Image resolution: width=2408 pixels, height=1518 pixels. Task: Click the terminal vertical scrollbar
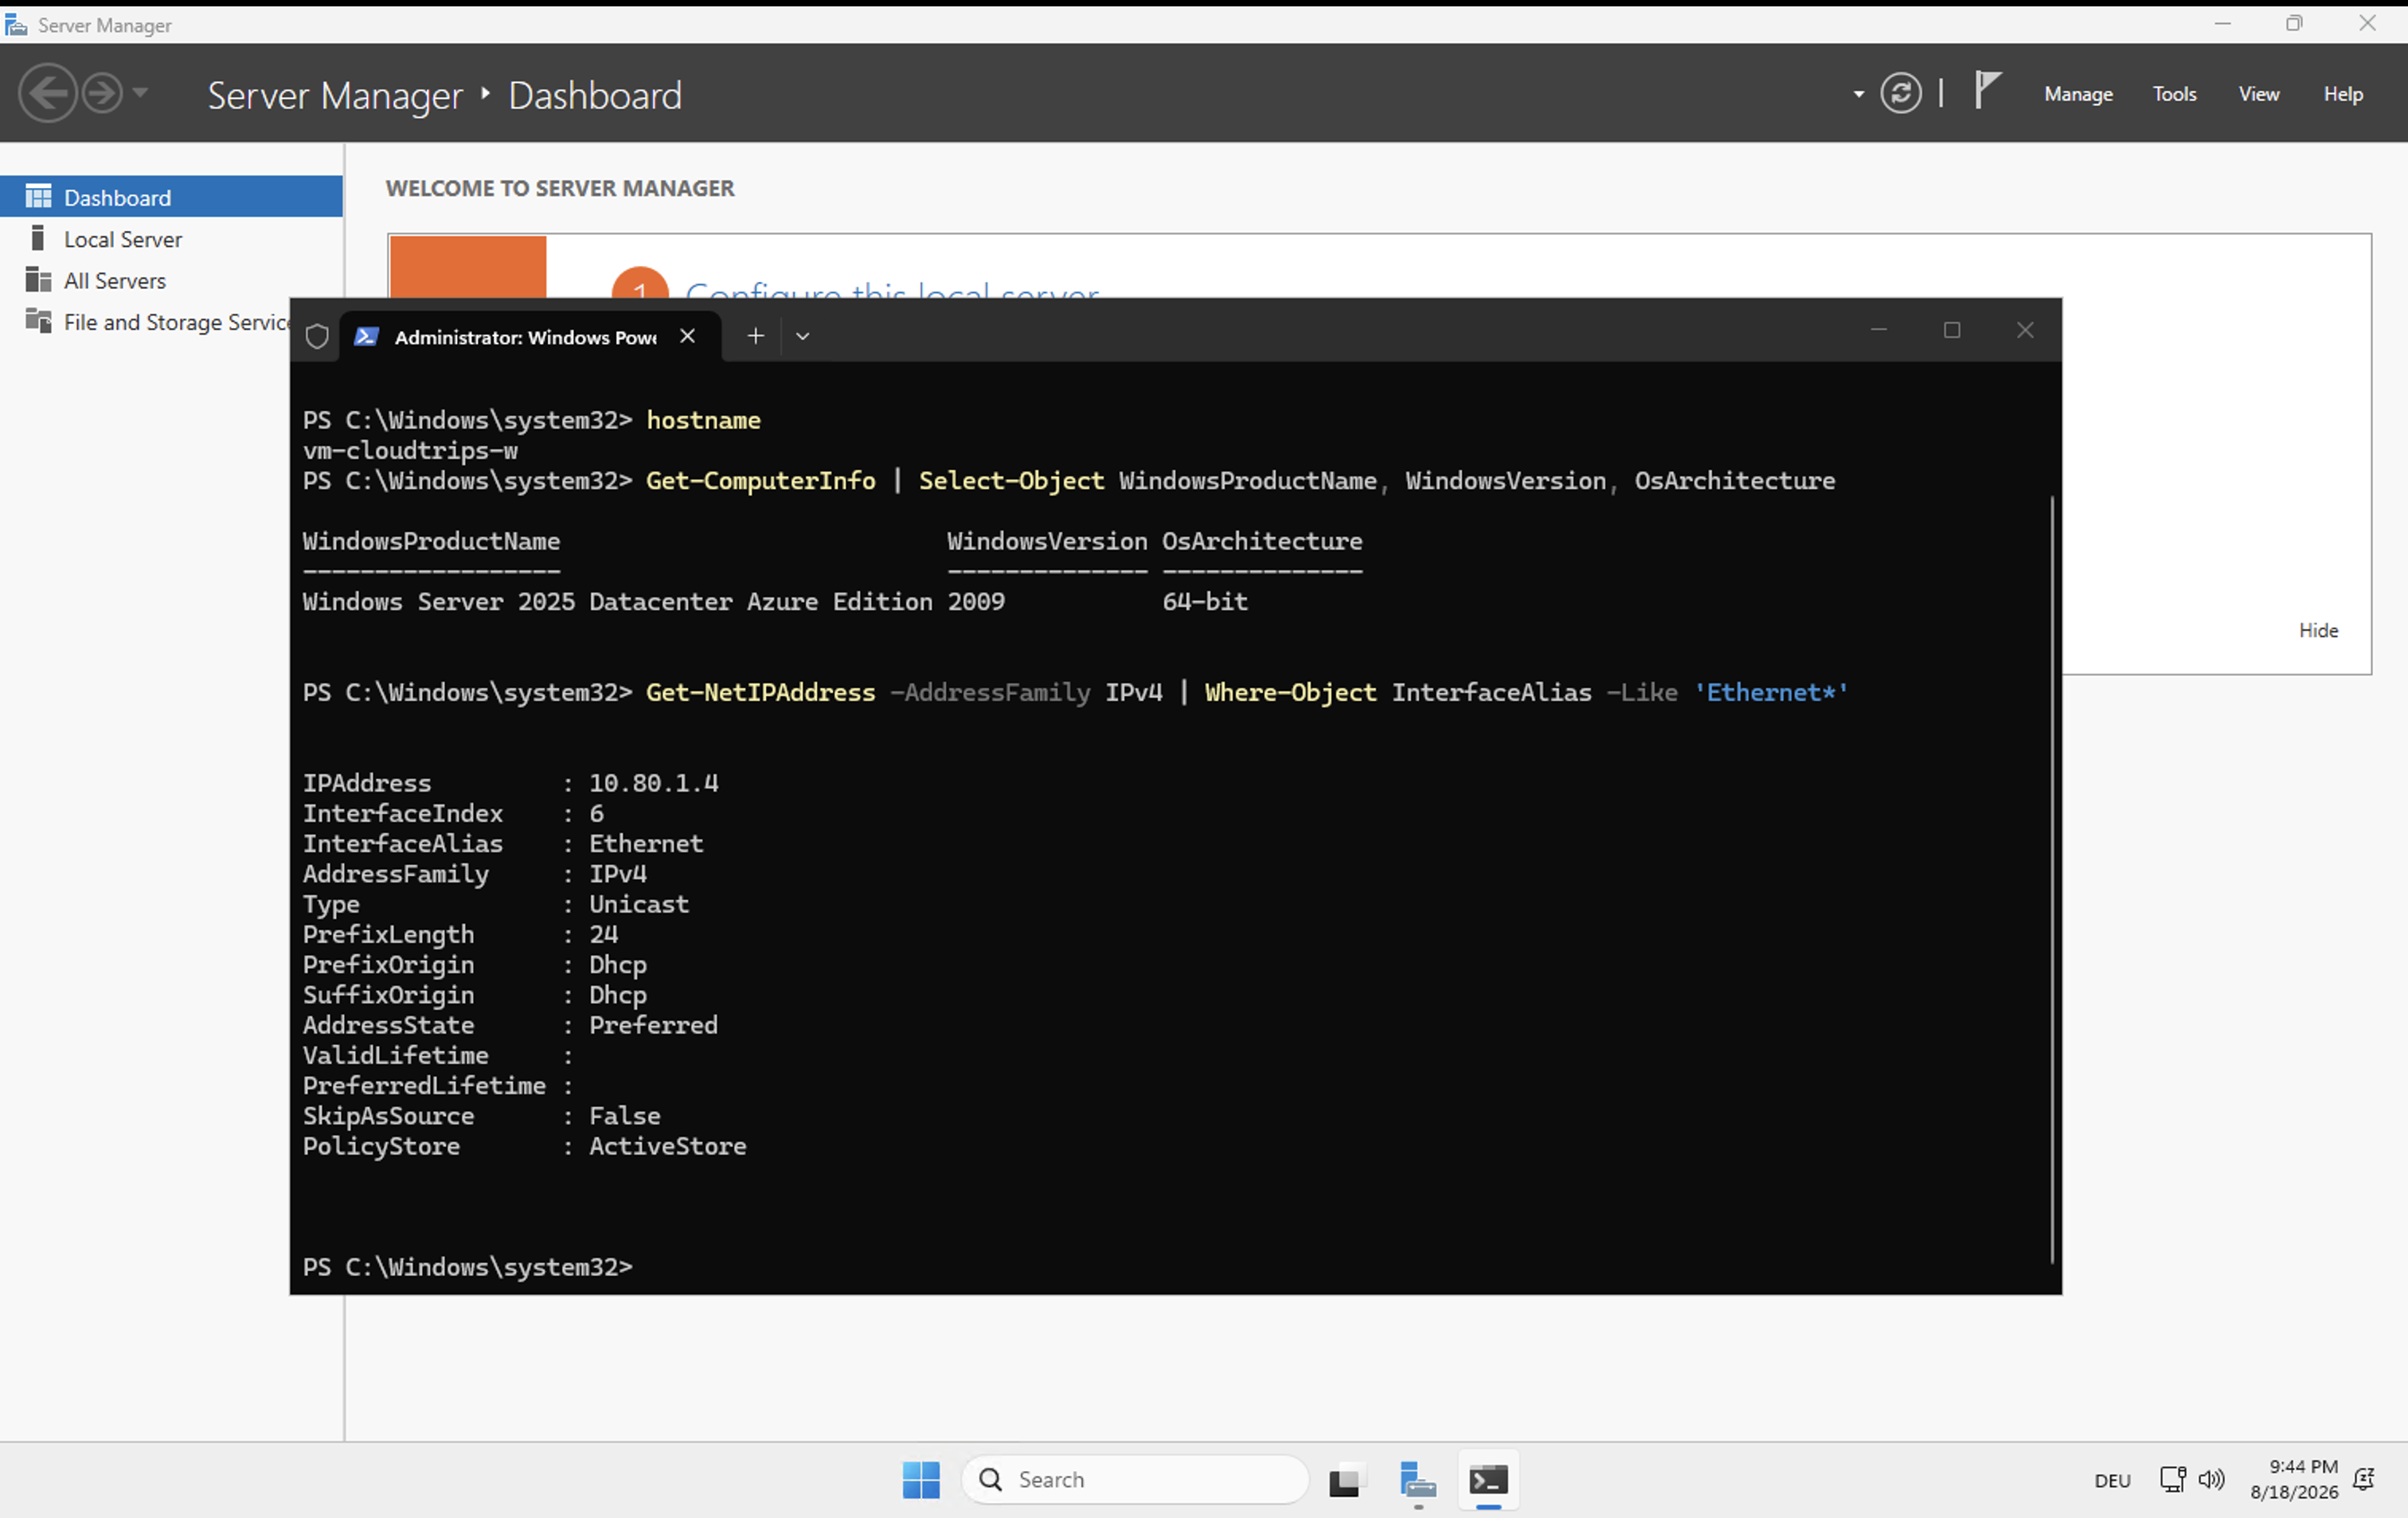tap(2051, 880)
